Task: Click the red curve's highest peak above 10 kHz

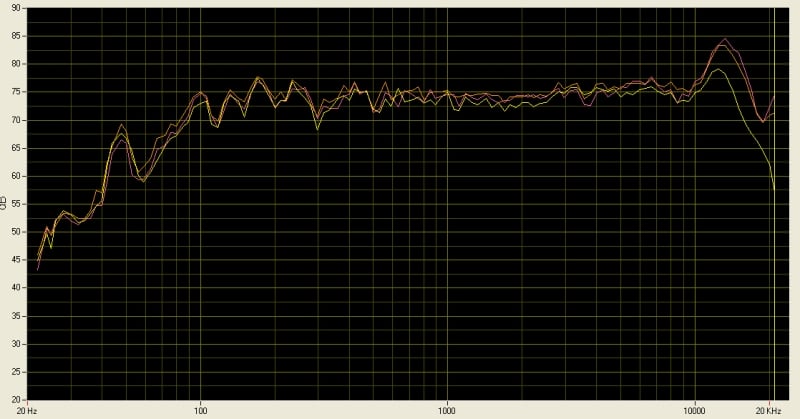Action: click(x=724, y=39)
